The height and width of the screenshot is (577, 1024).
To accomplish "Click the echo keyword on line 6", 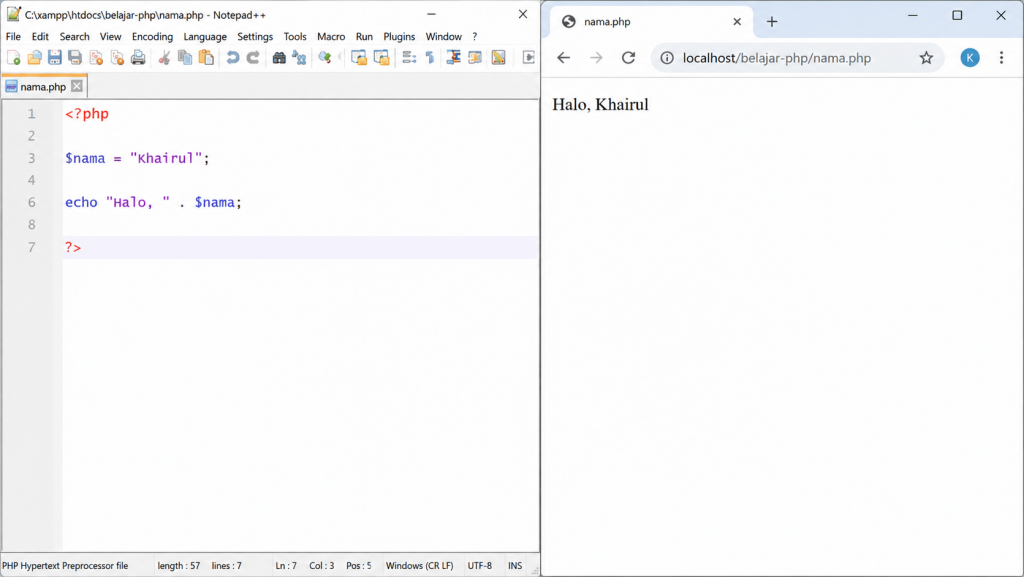I will (81, 202).
